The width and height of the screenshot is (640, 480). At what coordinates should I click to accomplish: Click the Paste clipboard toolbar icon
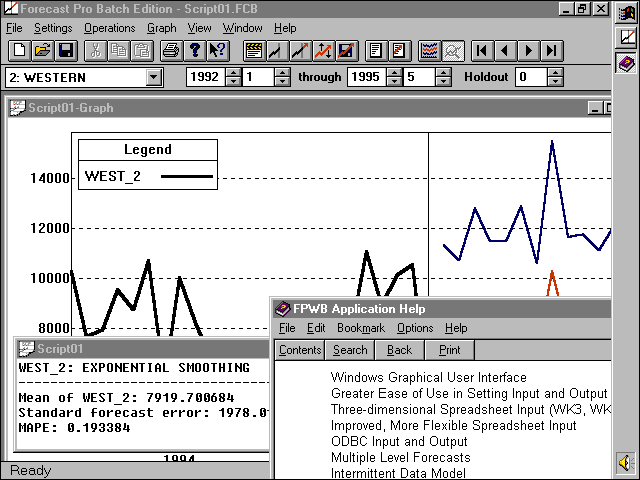tap(142, 51)
